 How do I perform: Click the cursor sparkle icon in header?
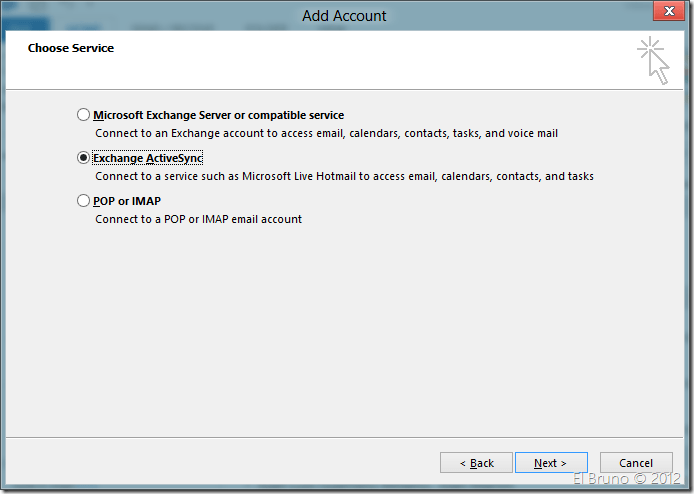pyautogui.click(x=653, y=59)
